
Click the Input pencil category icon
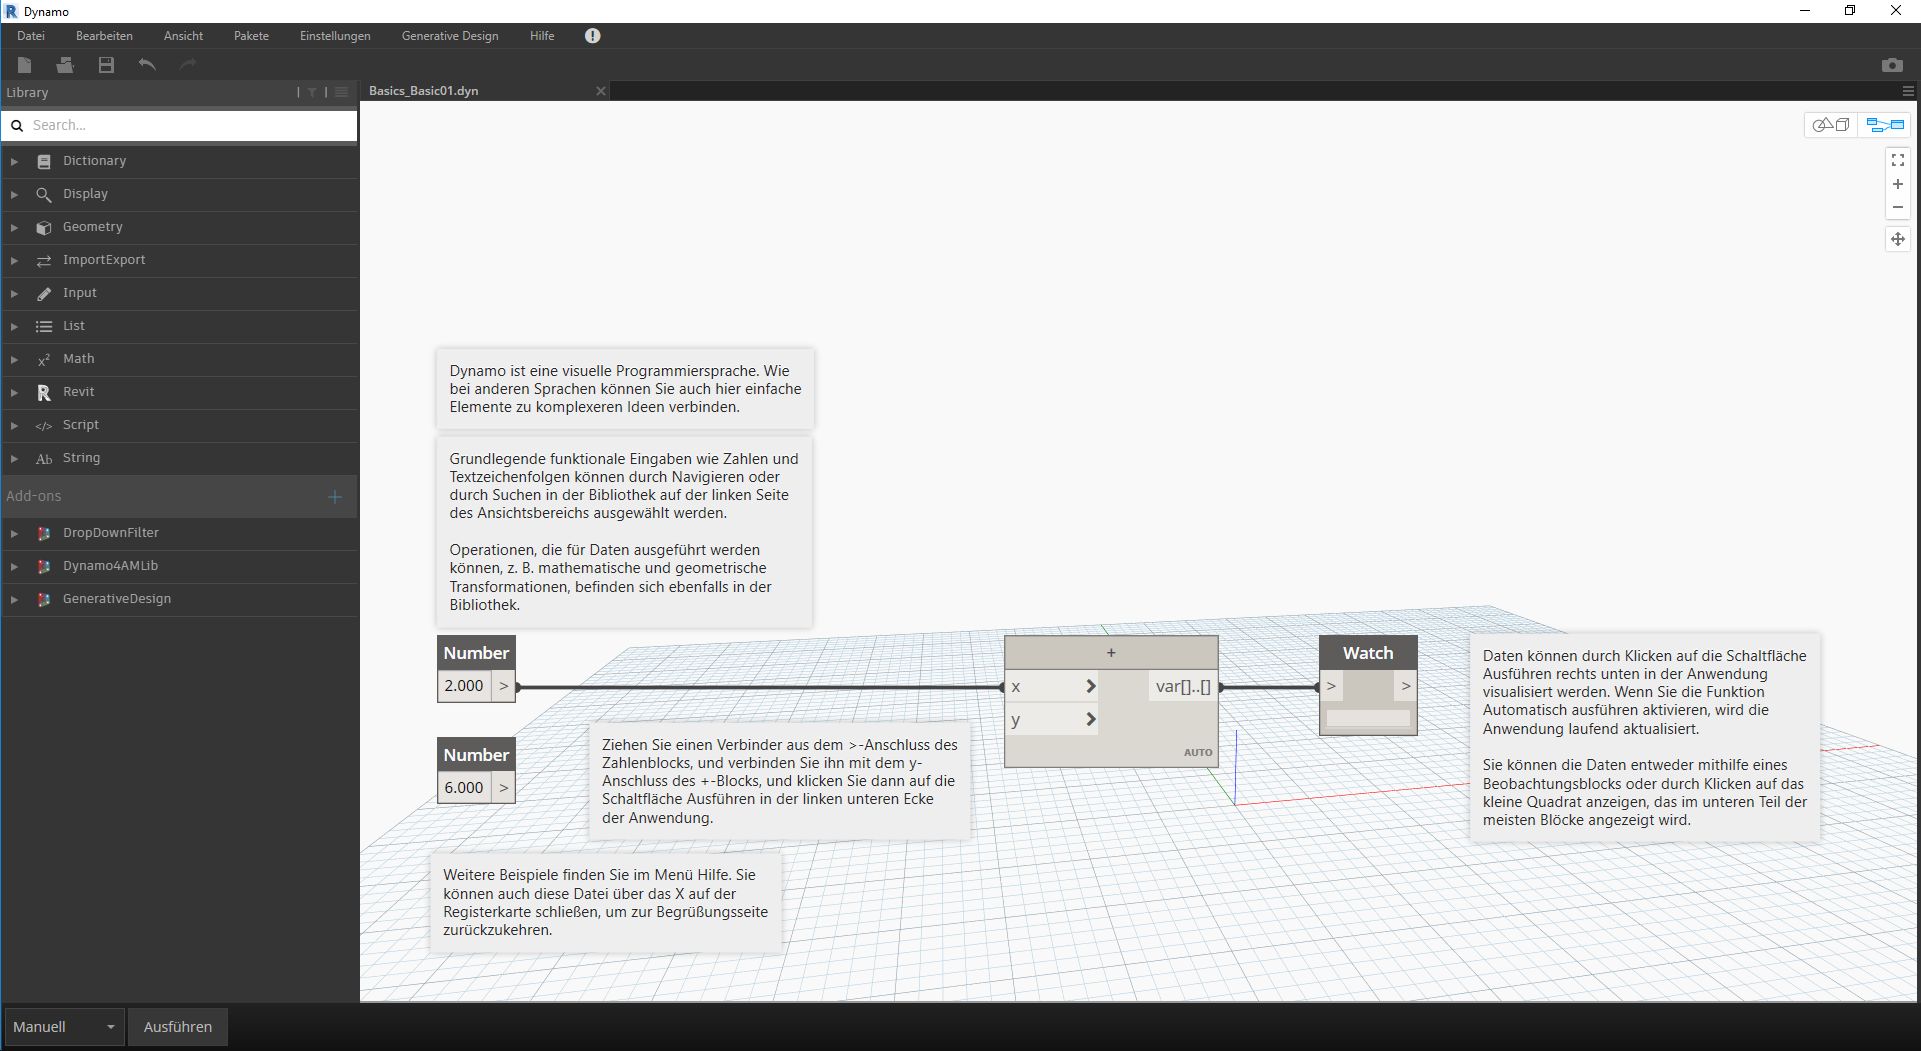pyautogui.click(x=44, y=293)
